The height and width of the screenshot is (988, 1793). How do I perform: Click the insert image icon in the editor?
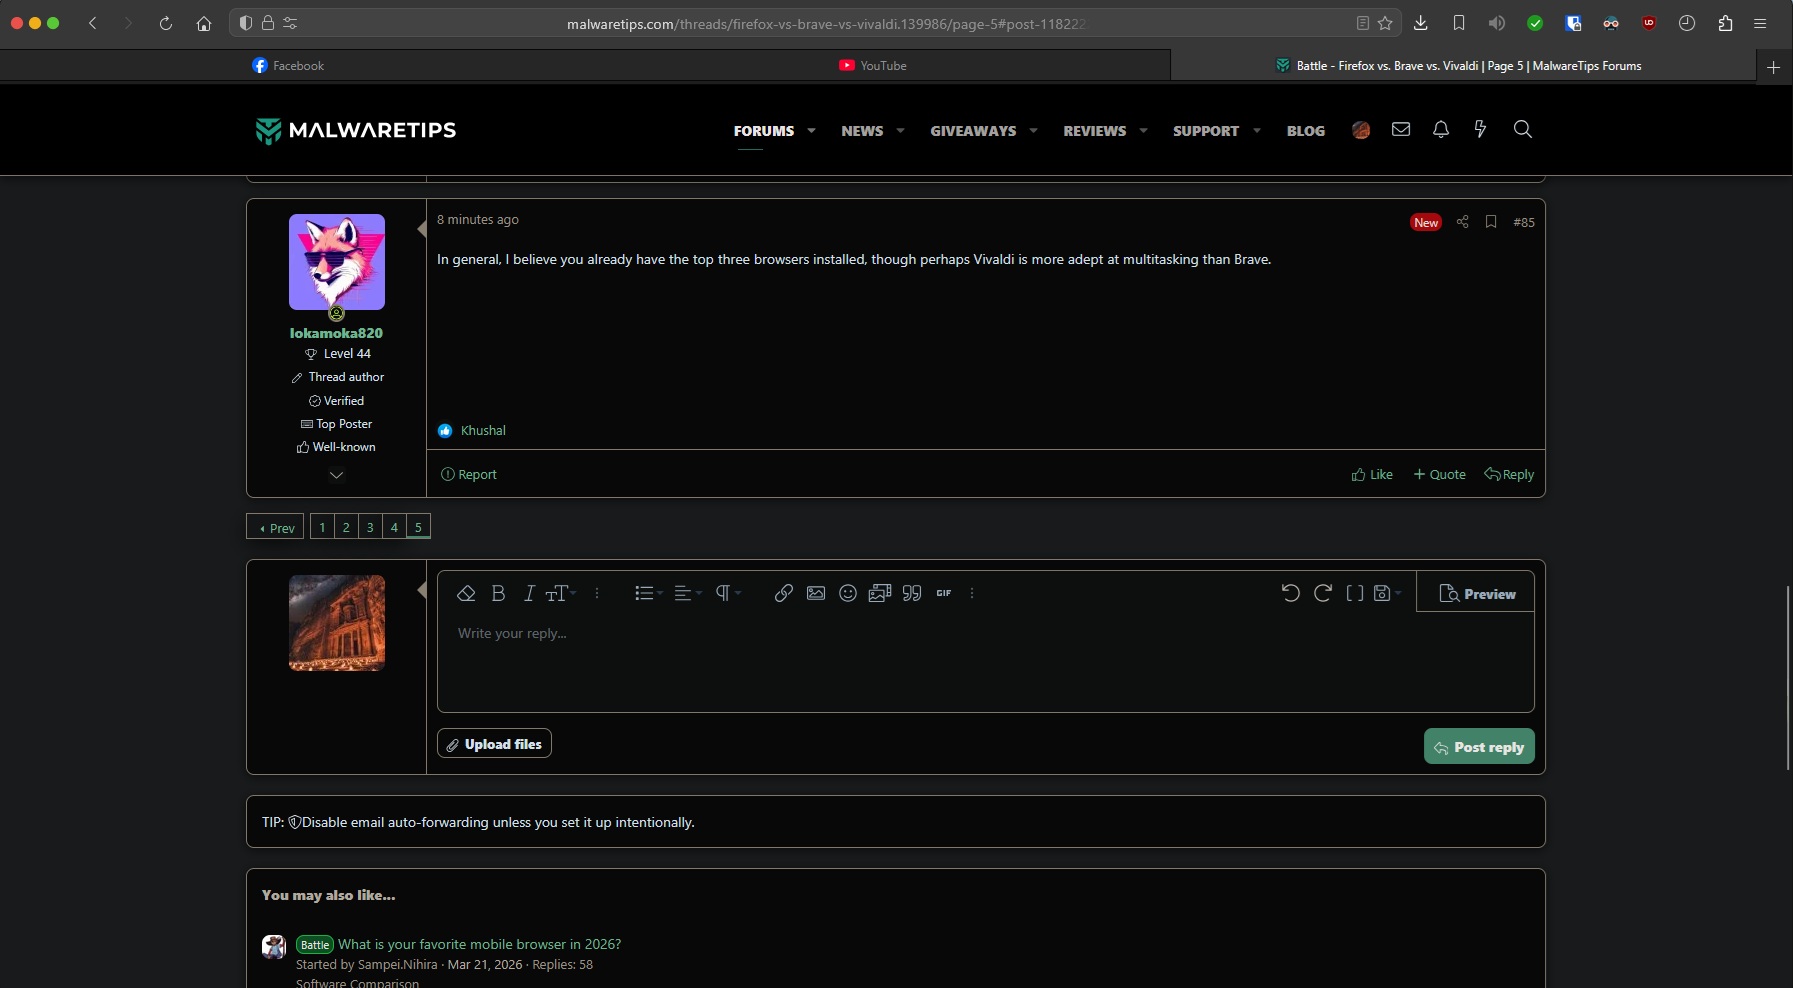click(x=816, y=593)
